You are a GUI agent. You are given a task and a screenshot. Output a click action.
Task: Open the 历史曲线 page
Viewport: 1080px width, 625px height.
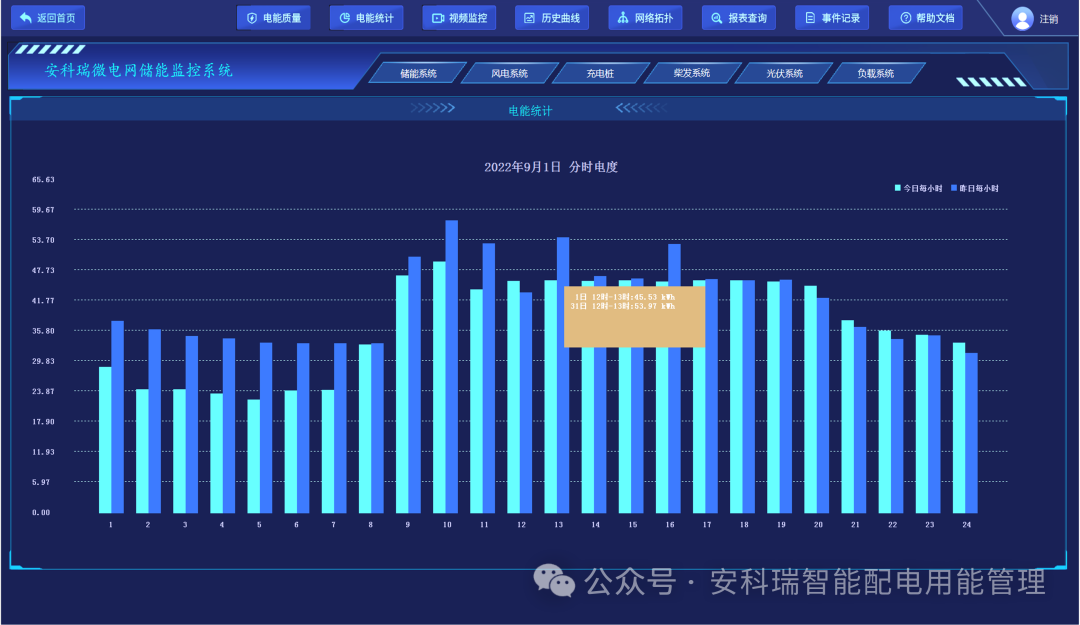[x=552, y=18]
